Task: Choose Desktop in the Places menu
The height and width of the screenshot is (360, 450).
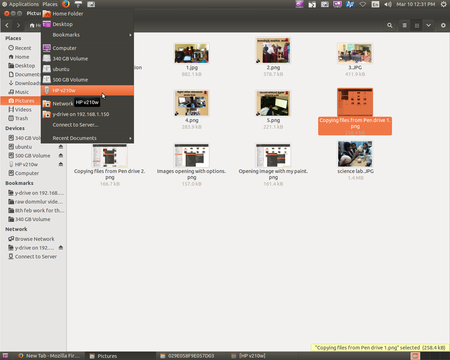Action: tap(87, 24)
